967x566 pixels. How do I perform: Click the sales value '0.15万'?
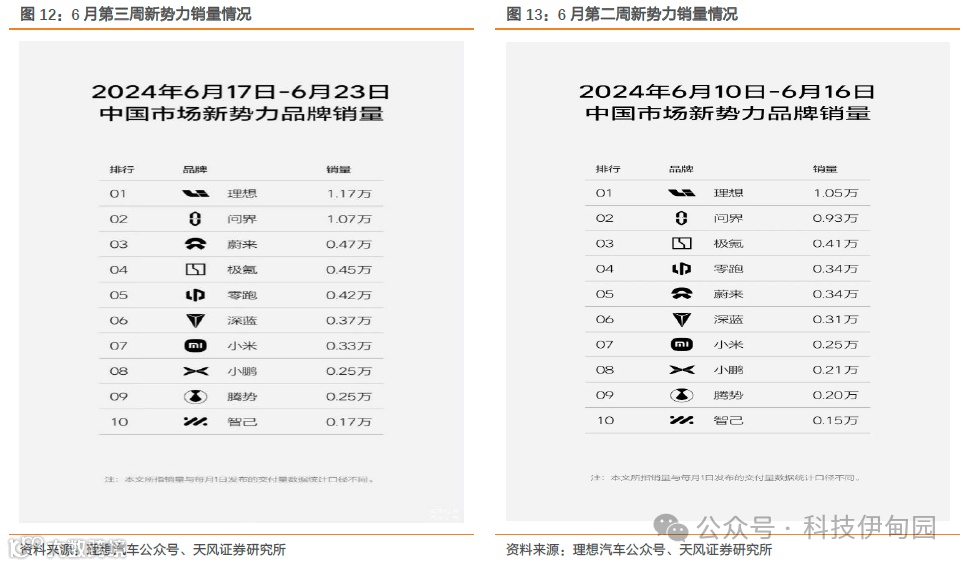click(836, 420)
